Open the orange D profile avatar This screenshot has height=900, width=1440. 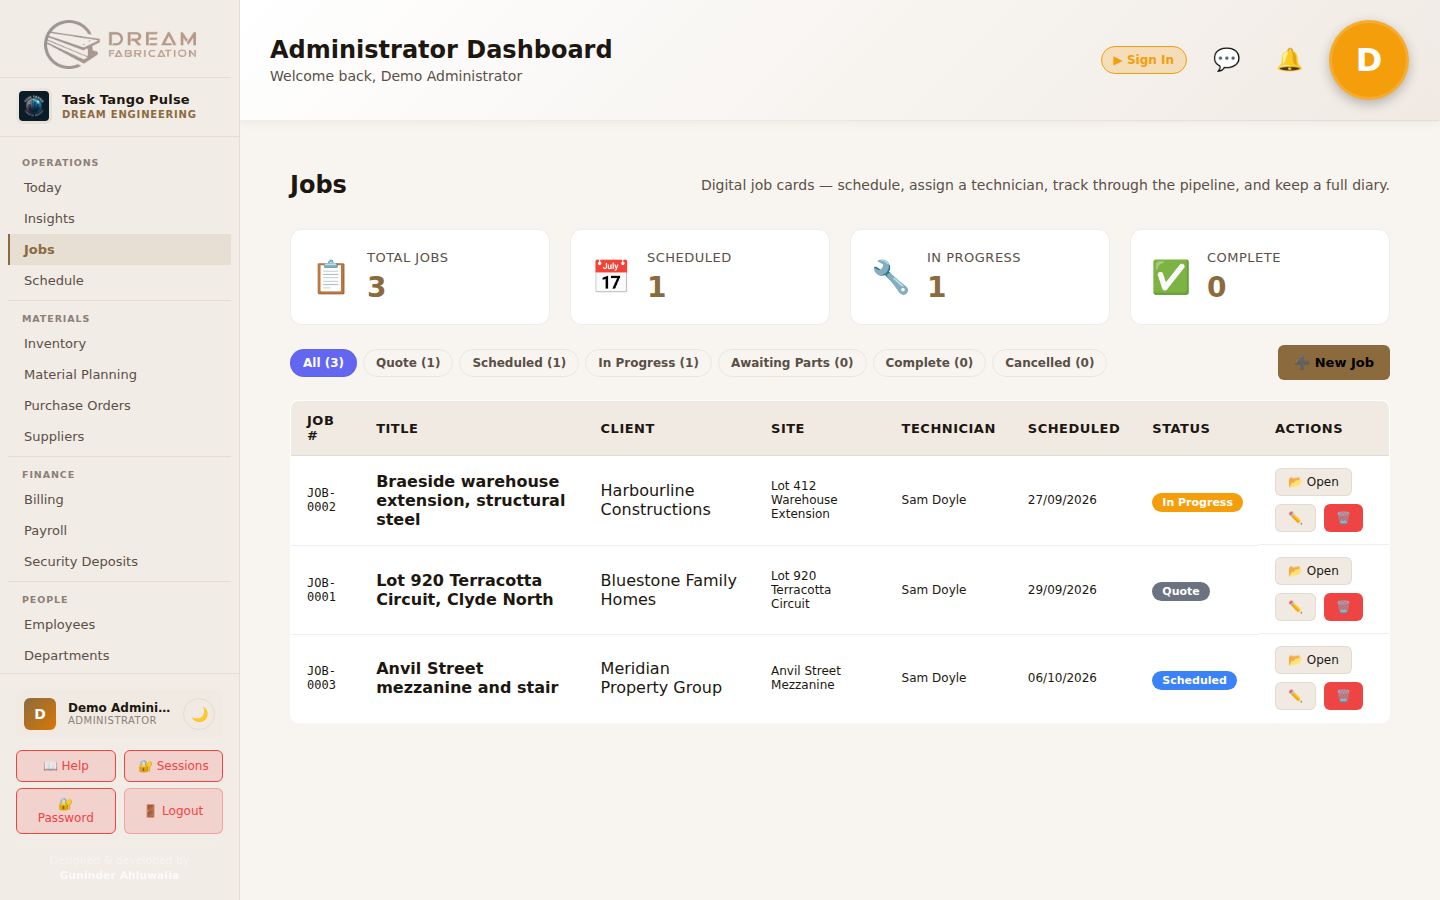pyautogui.click(x=1368, y=60)
